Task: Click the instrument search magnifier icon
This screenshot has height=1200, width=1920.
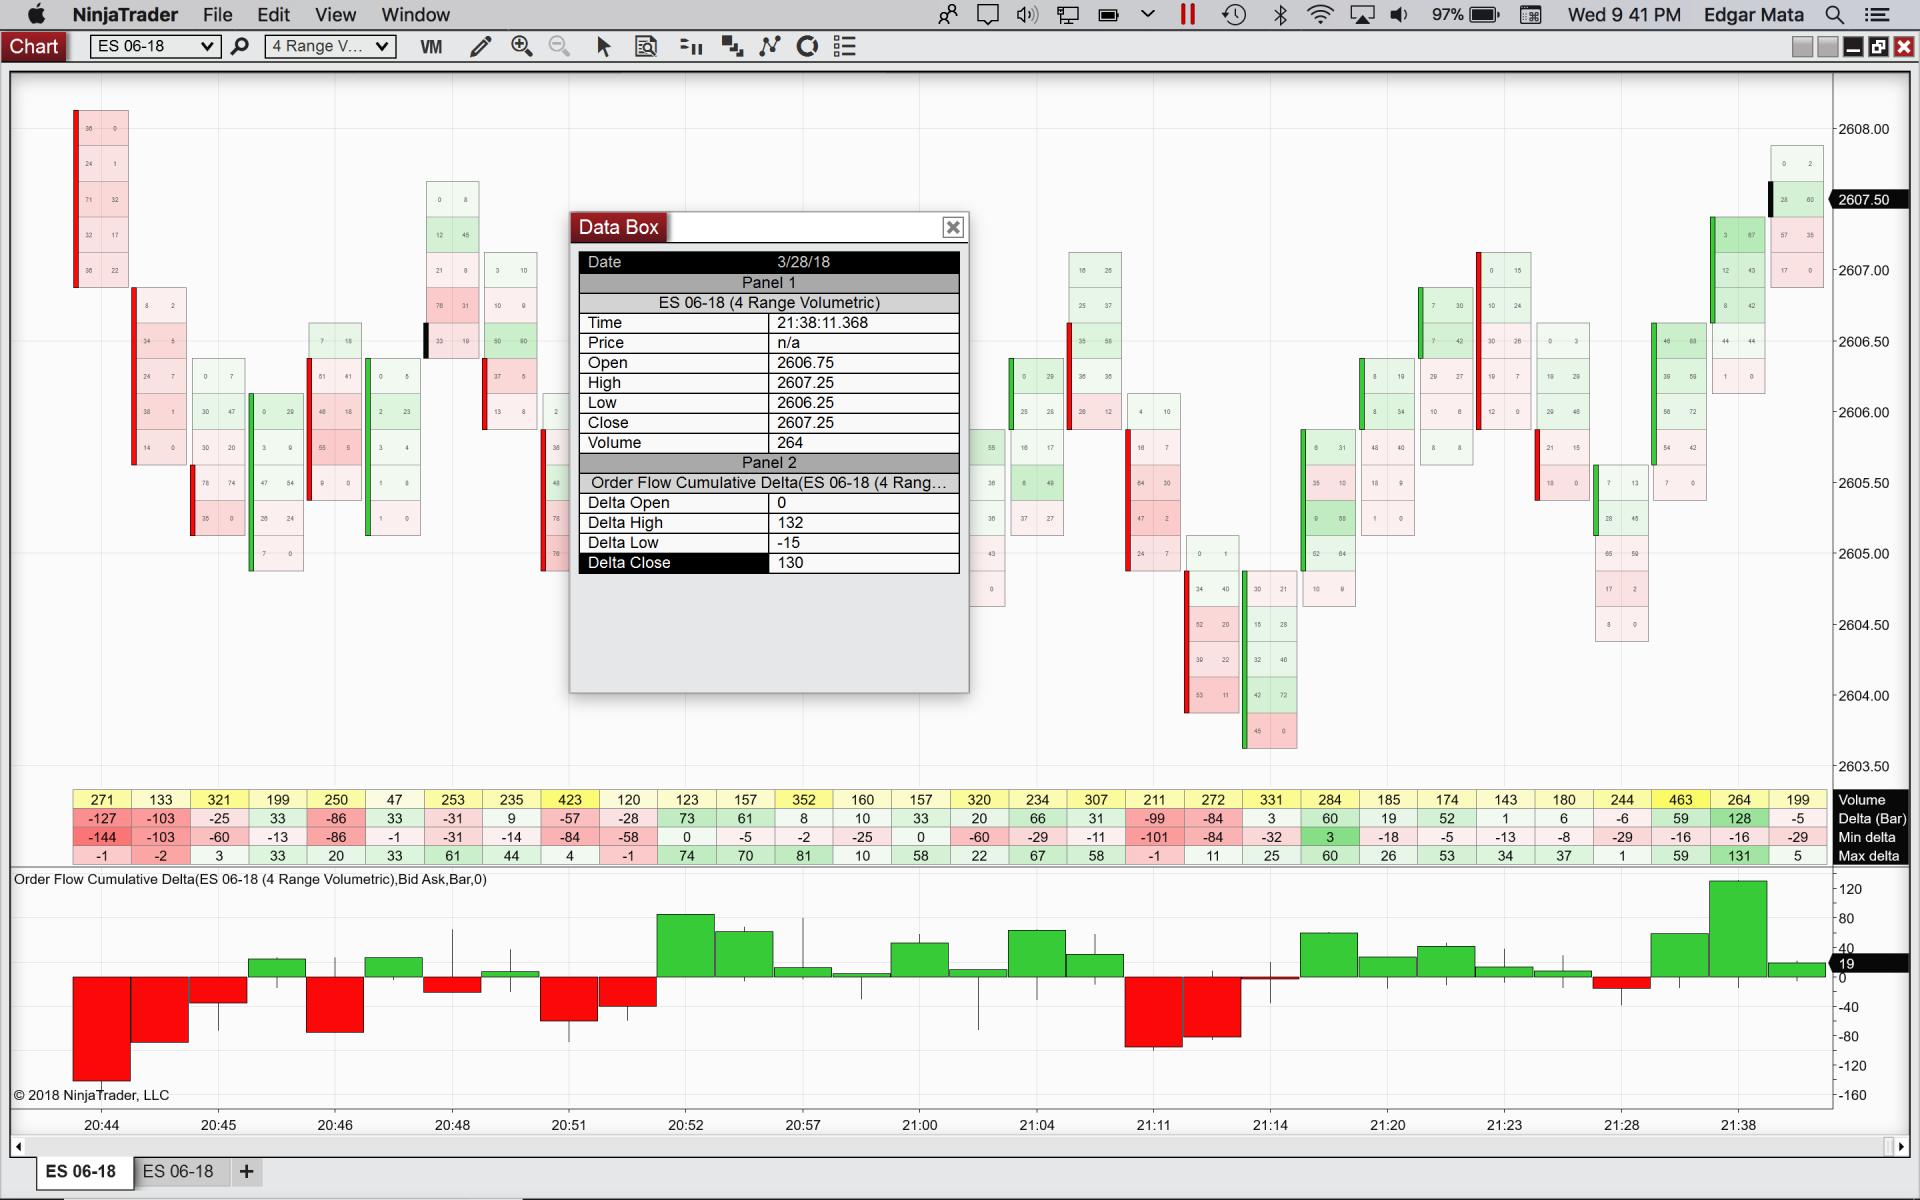Action: coord(239,46)
